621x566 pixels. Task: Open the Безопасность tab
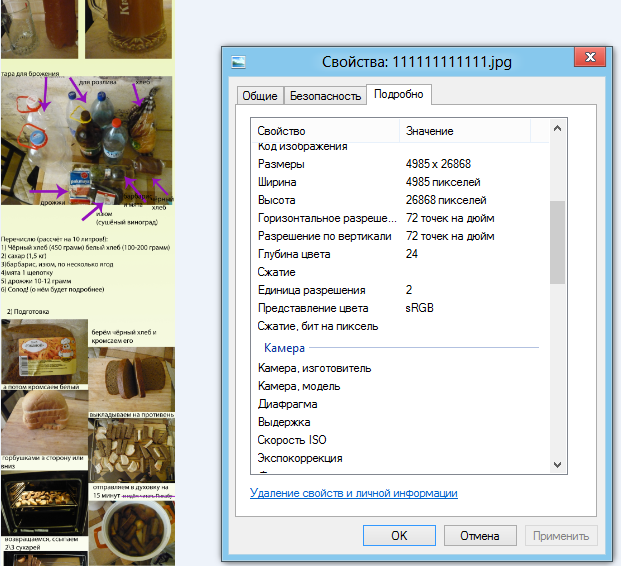tap(325, 96)
